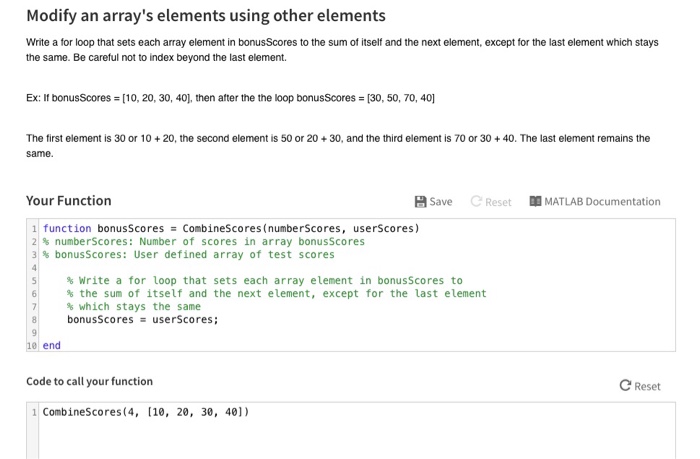The image size is (700, 459).
Task: Click the page title about modifying array elements
Action: point(206,16)
